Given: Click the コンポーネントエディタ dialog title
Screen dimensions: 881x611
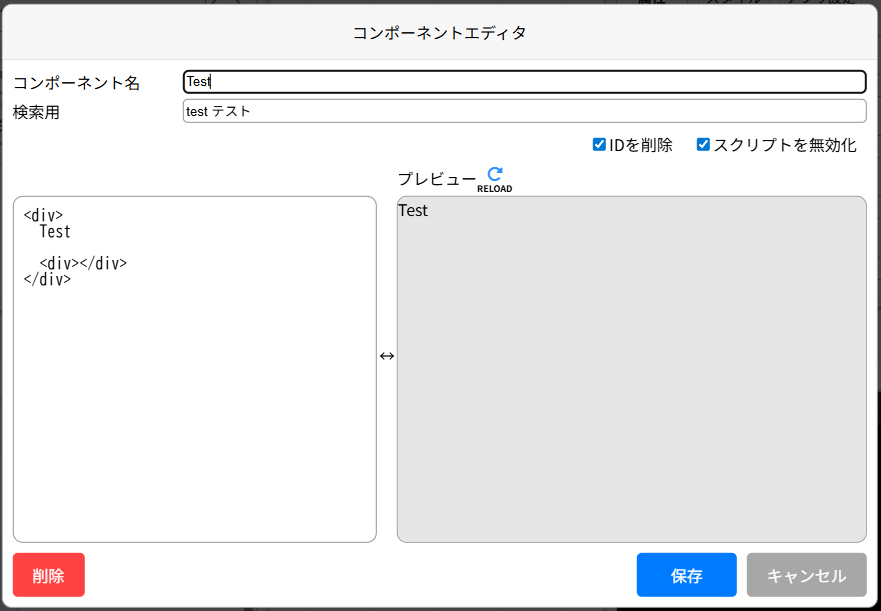Looking at the screenshot, I should click(440, 32).
